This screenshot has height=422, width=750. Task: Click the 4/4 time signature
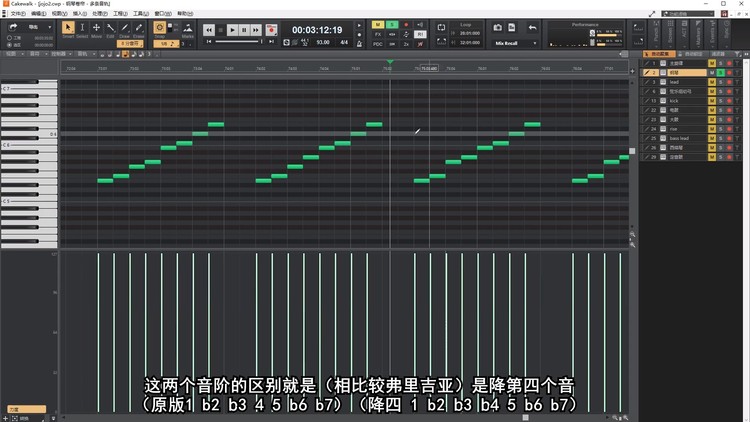coord(344,43)
